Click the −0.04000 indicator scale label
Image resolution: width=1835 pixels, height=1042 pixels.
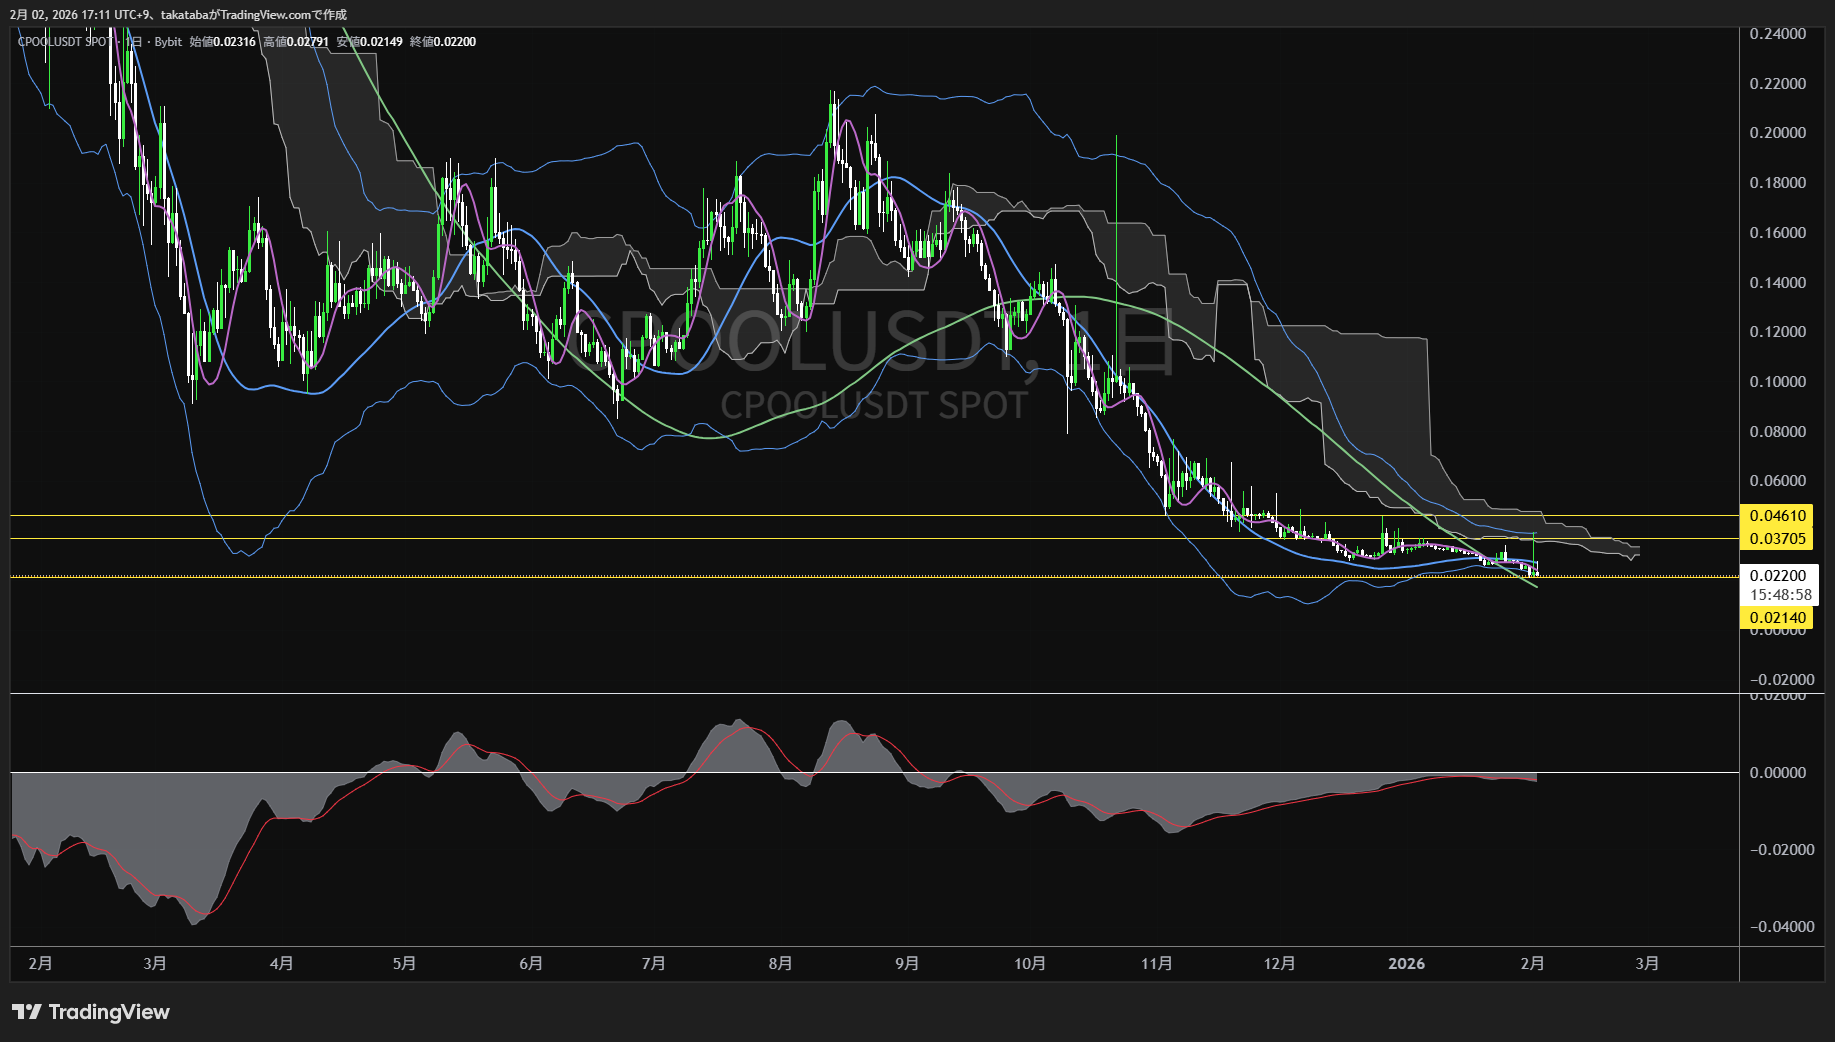(1781, 927)
